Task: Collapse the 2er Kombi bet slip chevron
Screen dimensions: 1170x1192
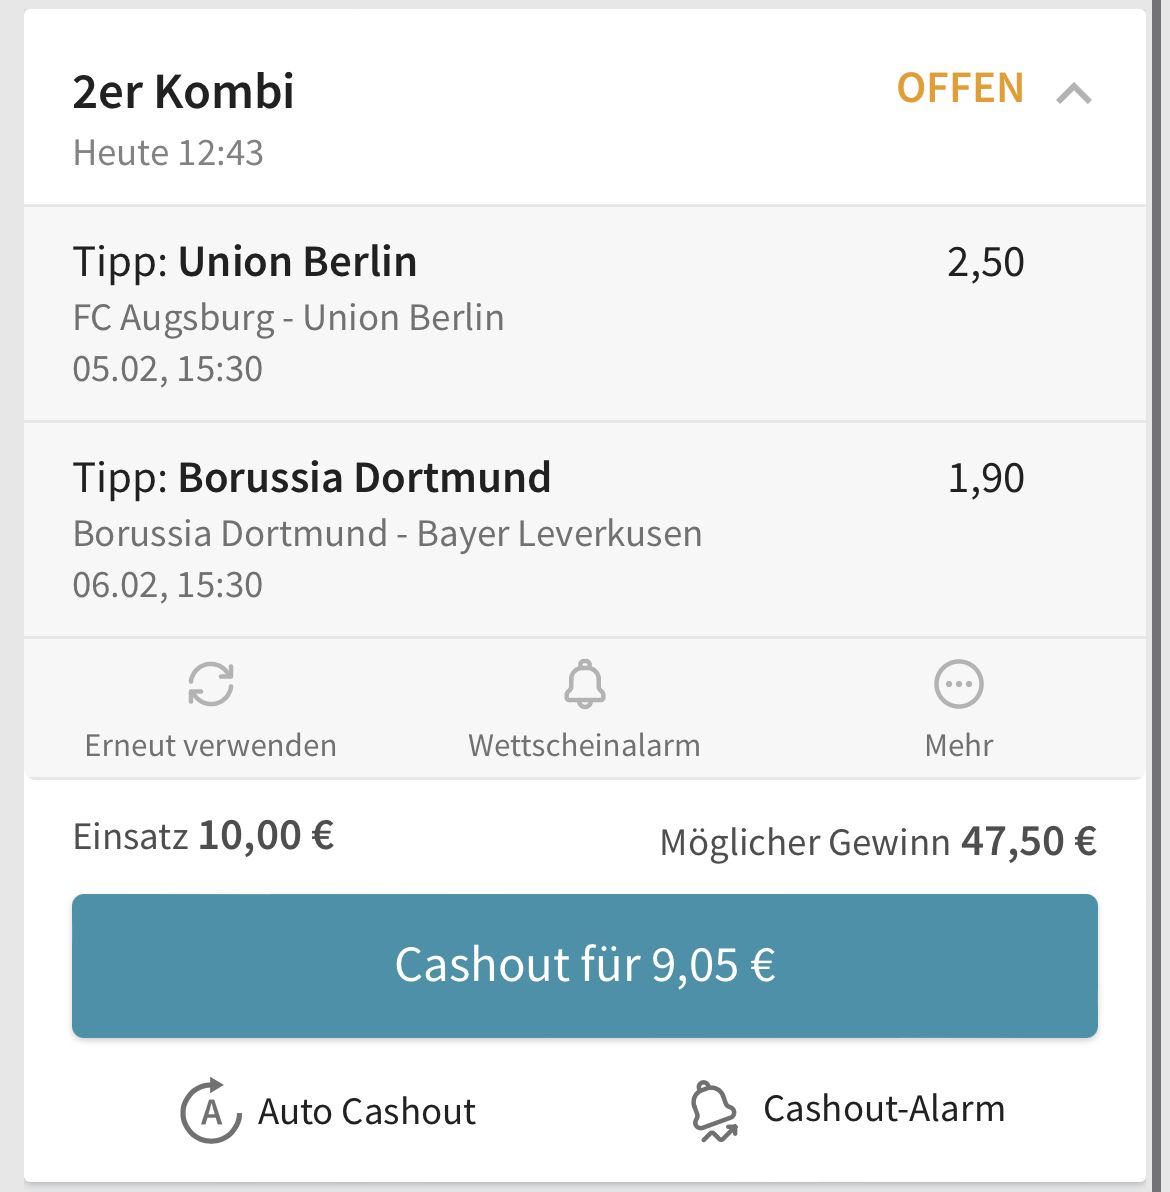Action: coord(1073,94)
